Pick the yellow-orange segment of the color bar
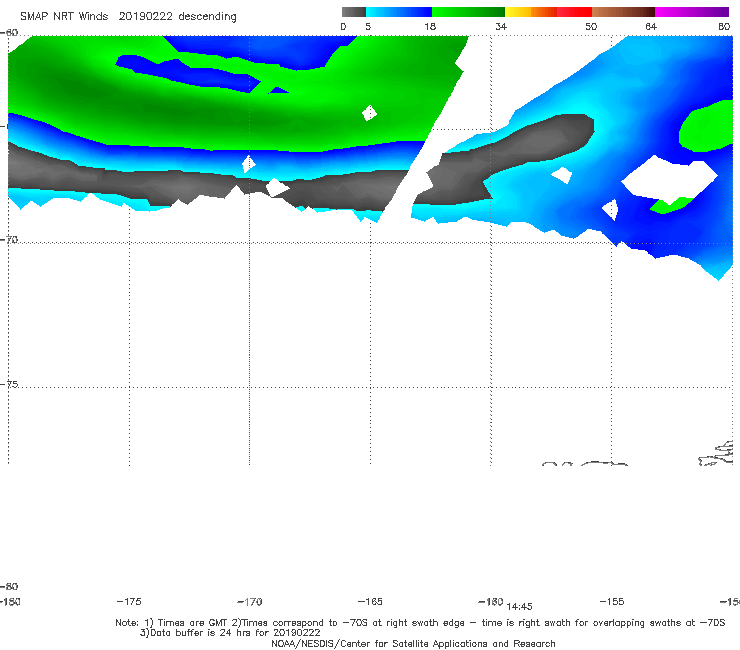The height and width of the screenshot is (650, 740). tap(530, 12)
